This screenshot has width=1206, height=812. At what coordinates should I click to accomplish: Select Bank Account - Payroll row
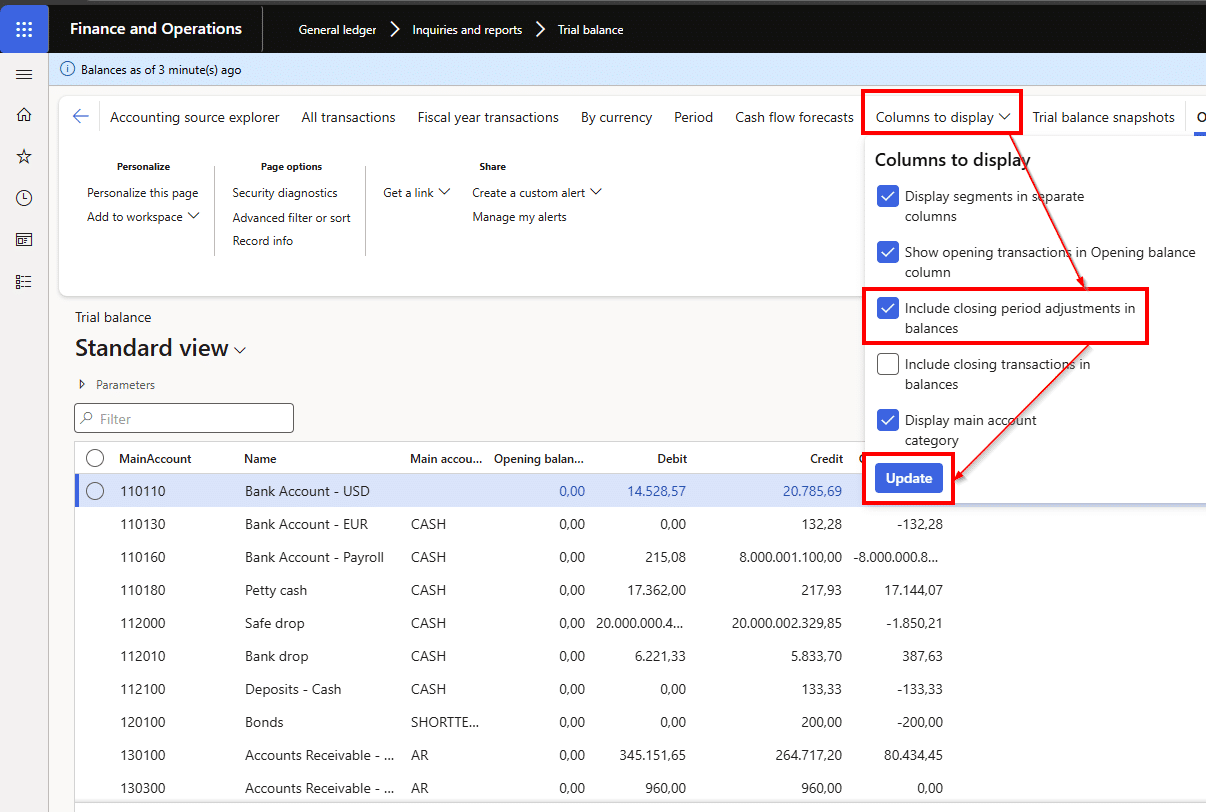(509, 557)
